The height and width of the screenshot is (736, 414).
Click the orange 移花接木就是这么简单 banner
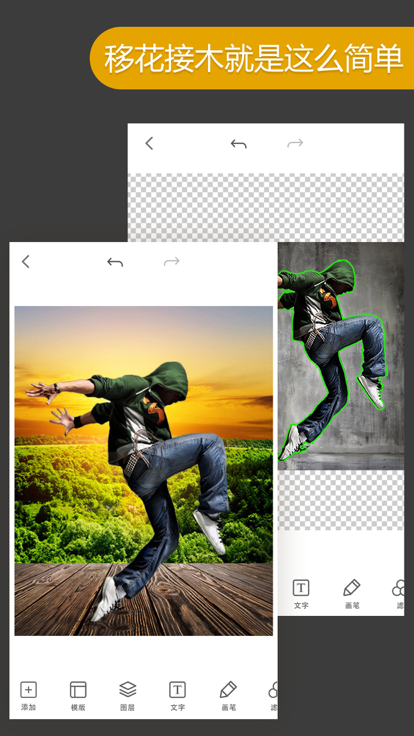click(x=252, y=58)
